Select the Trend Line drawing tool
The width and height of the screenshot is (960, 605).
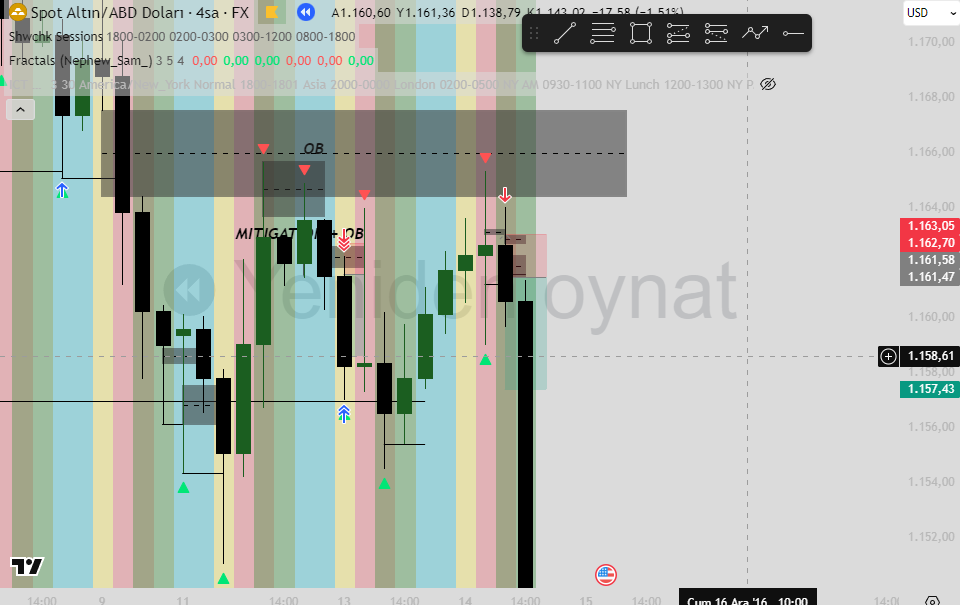pos(564,33)
